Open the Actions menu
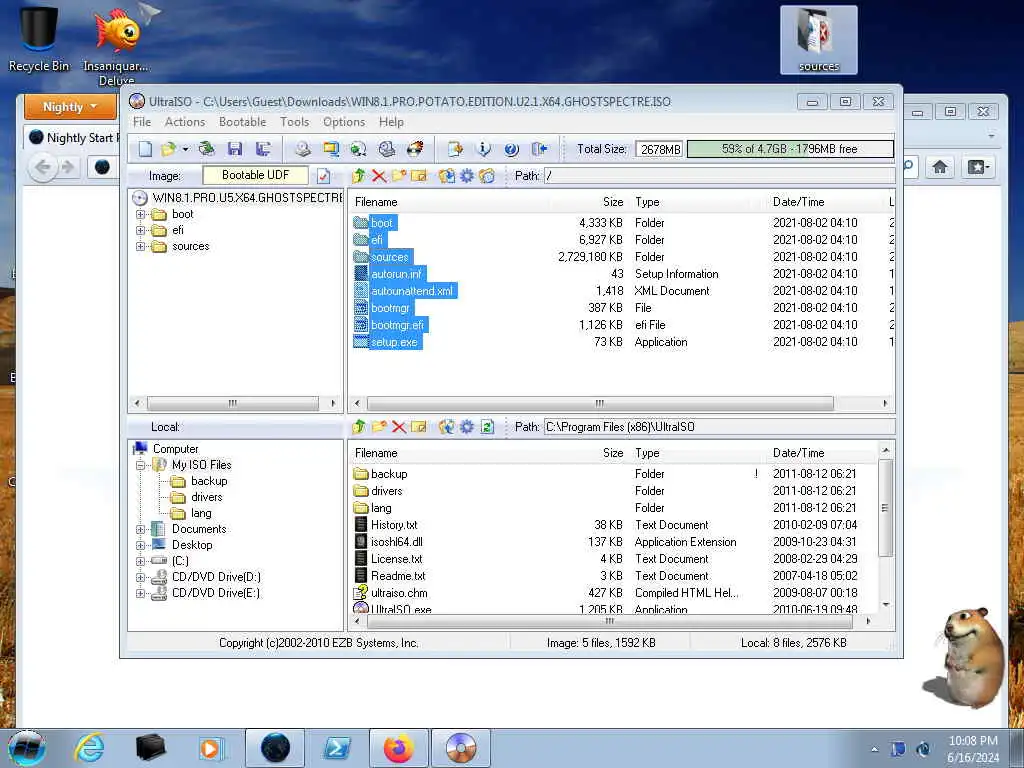The height and width of the screenshot is (768, 1024). pyautogui.click(x=185, y=122)
